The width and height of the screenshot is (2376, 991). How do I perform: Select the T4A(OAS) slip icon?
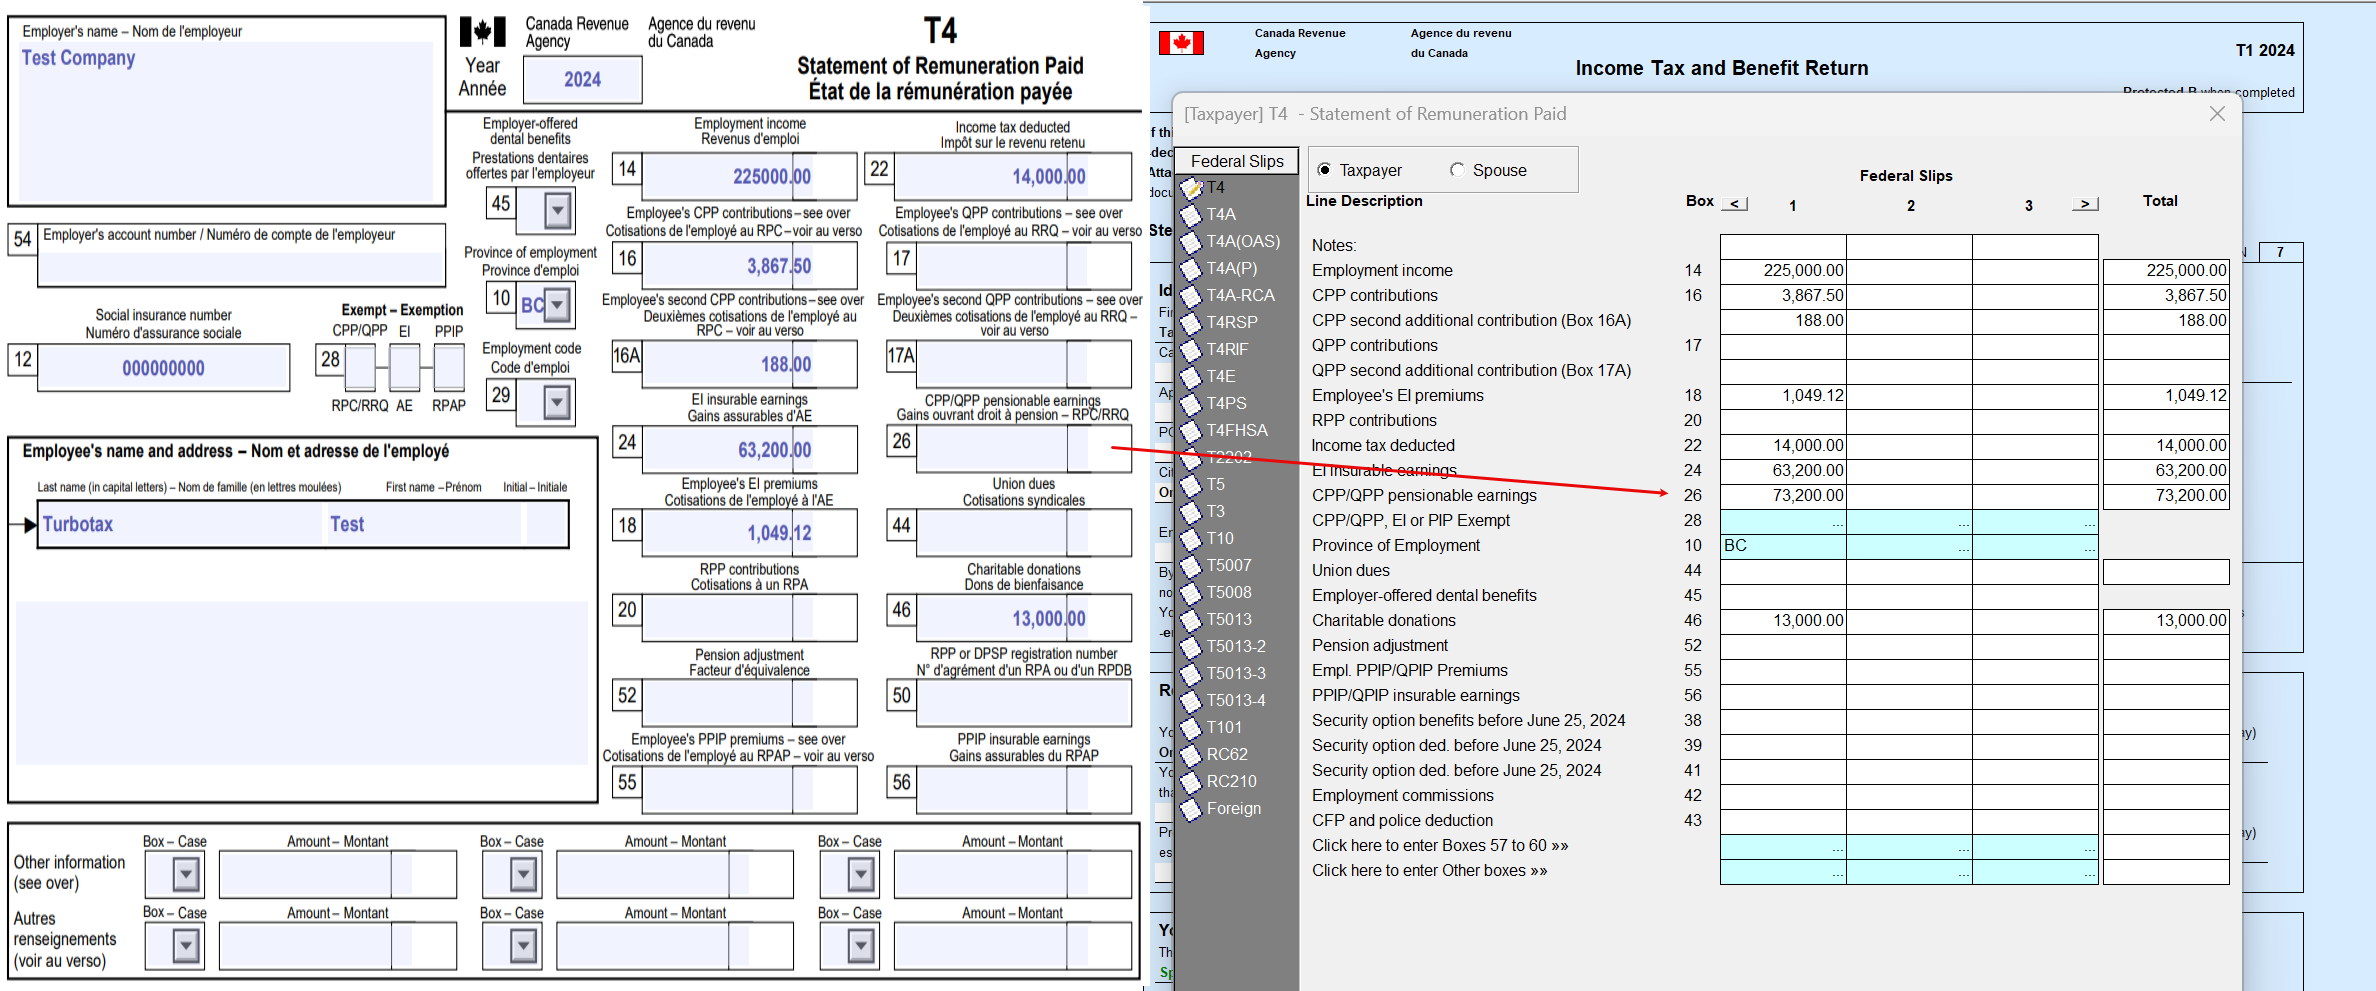(x=1191, y=242)
